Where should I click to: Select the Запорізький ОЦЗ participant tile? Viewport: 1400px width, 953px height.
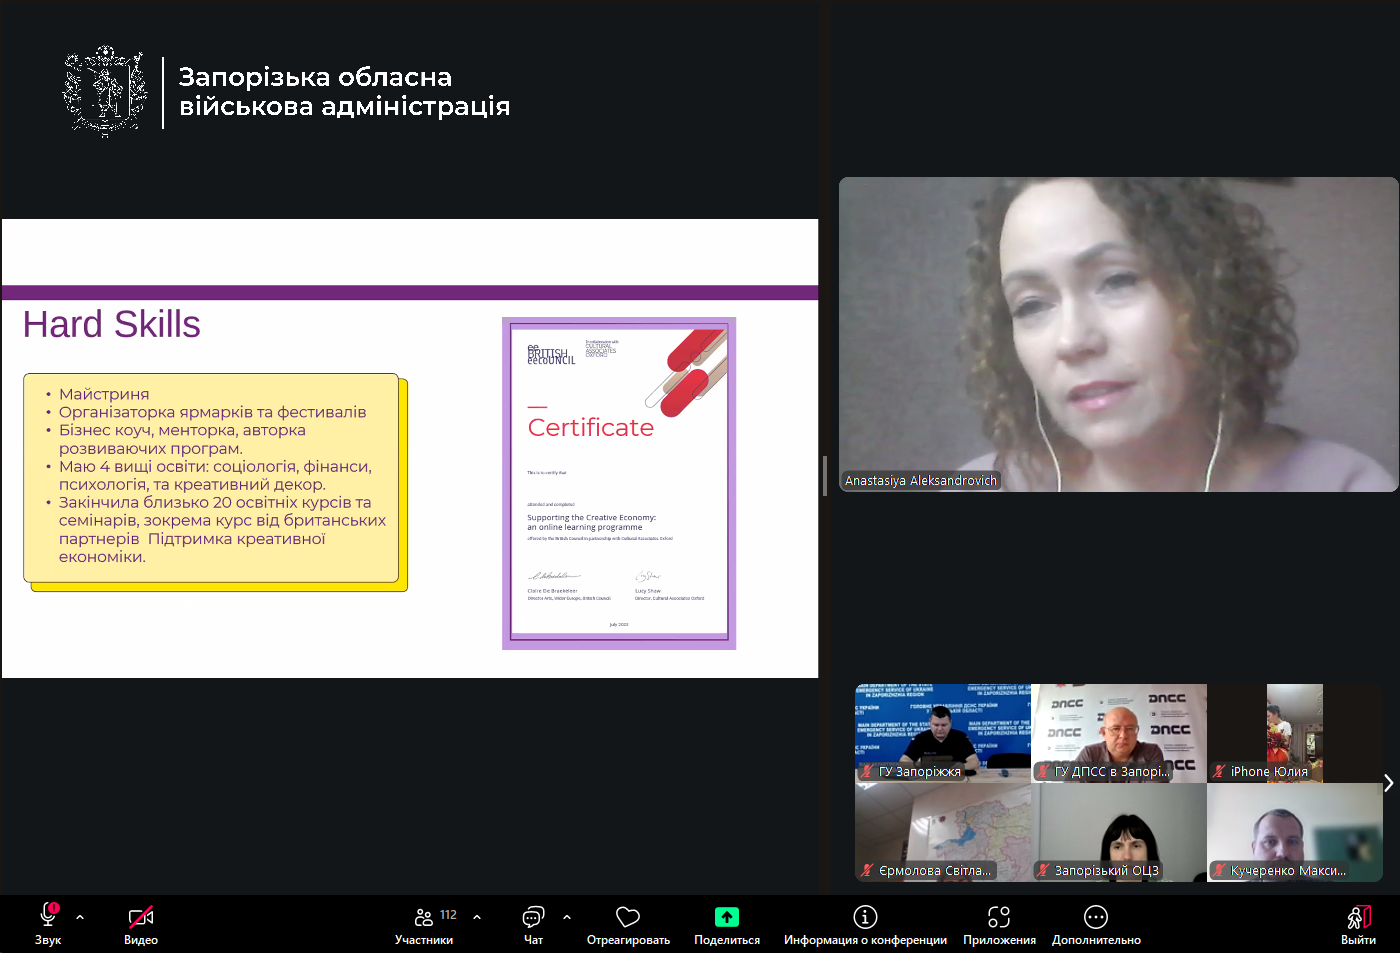(x=1119, y=832)
